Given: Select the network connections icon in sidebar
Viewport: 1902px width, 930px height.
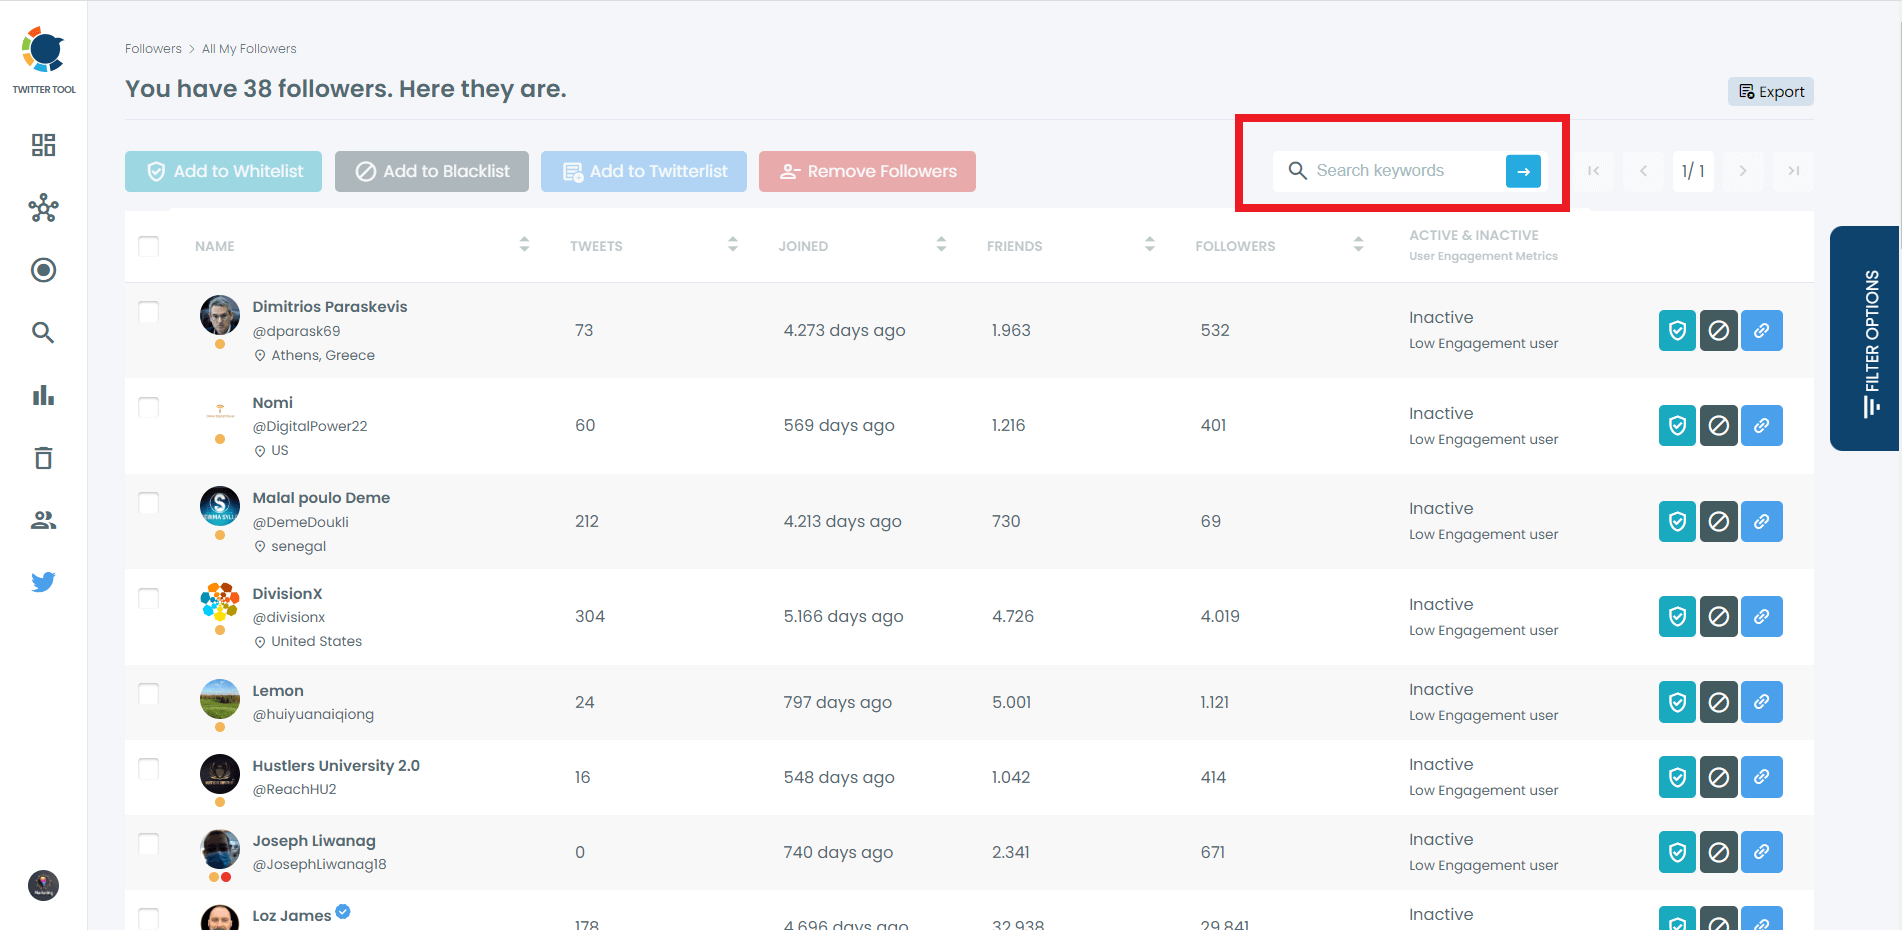Looking at the screenshot, I should (x=43, y=208).
